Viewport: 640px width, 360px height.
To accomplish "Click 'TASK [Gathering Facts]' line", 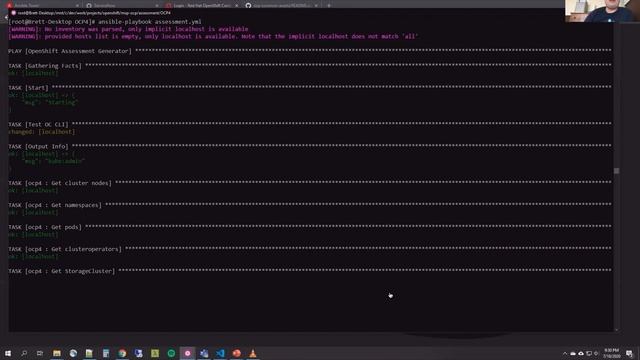I will pos(45,66).
